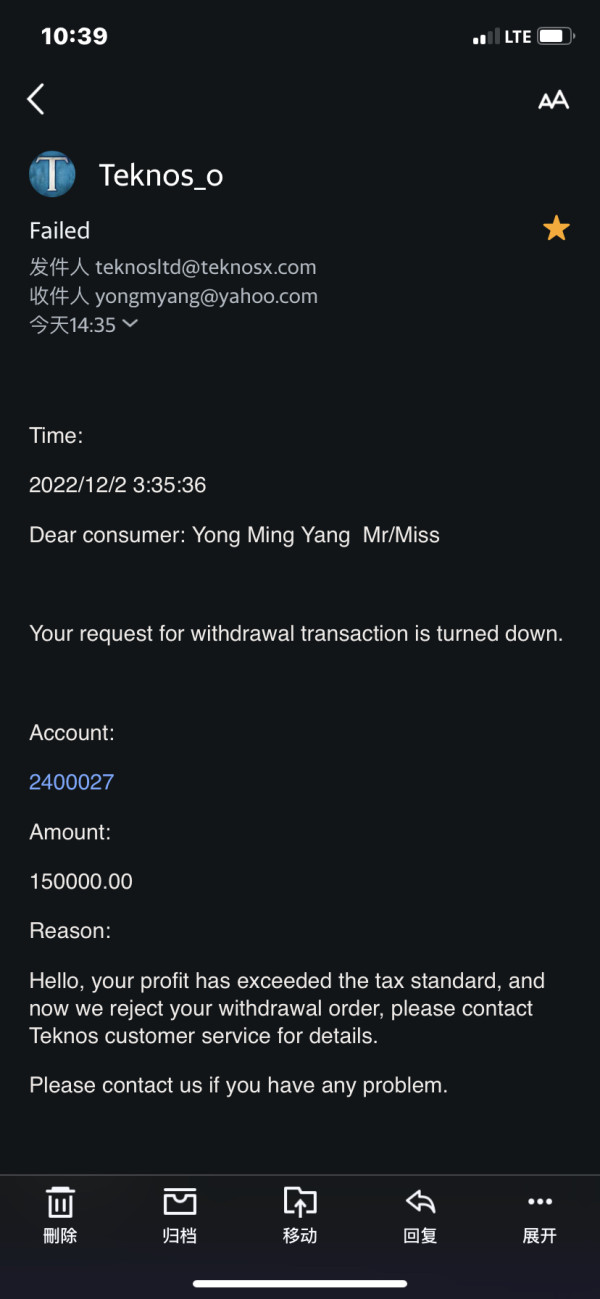
Task: Tap the Teknos_o sender avatar
Action: (x=52, y=175)
